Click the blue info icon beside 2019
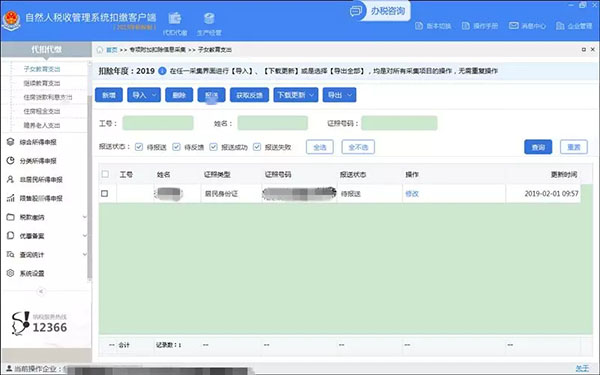Image resolution: width=600 pixels, height=375 pixels. [x=162, y=71]
